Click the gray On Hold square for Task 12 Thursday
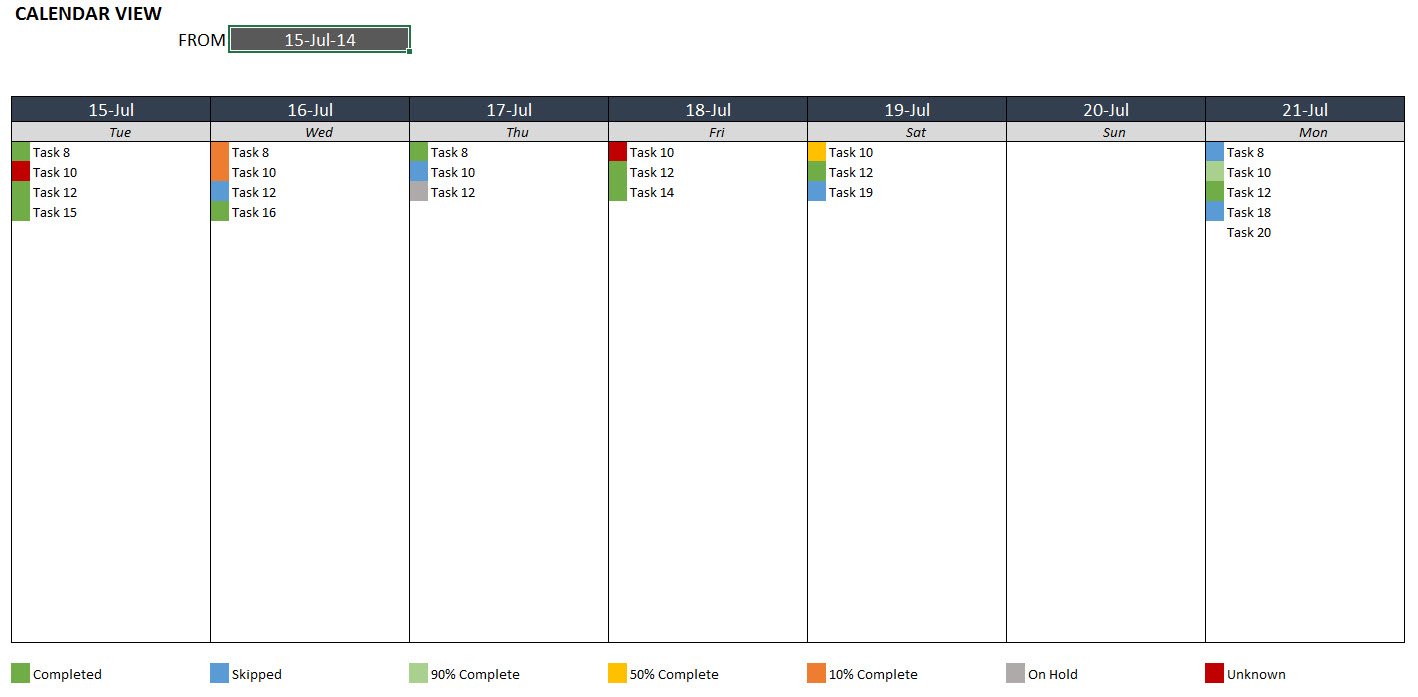 [x=420, y=192]
